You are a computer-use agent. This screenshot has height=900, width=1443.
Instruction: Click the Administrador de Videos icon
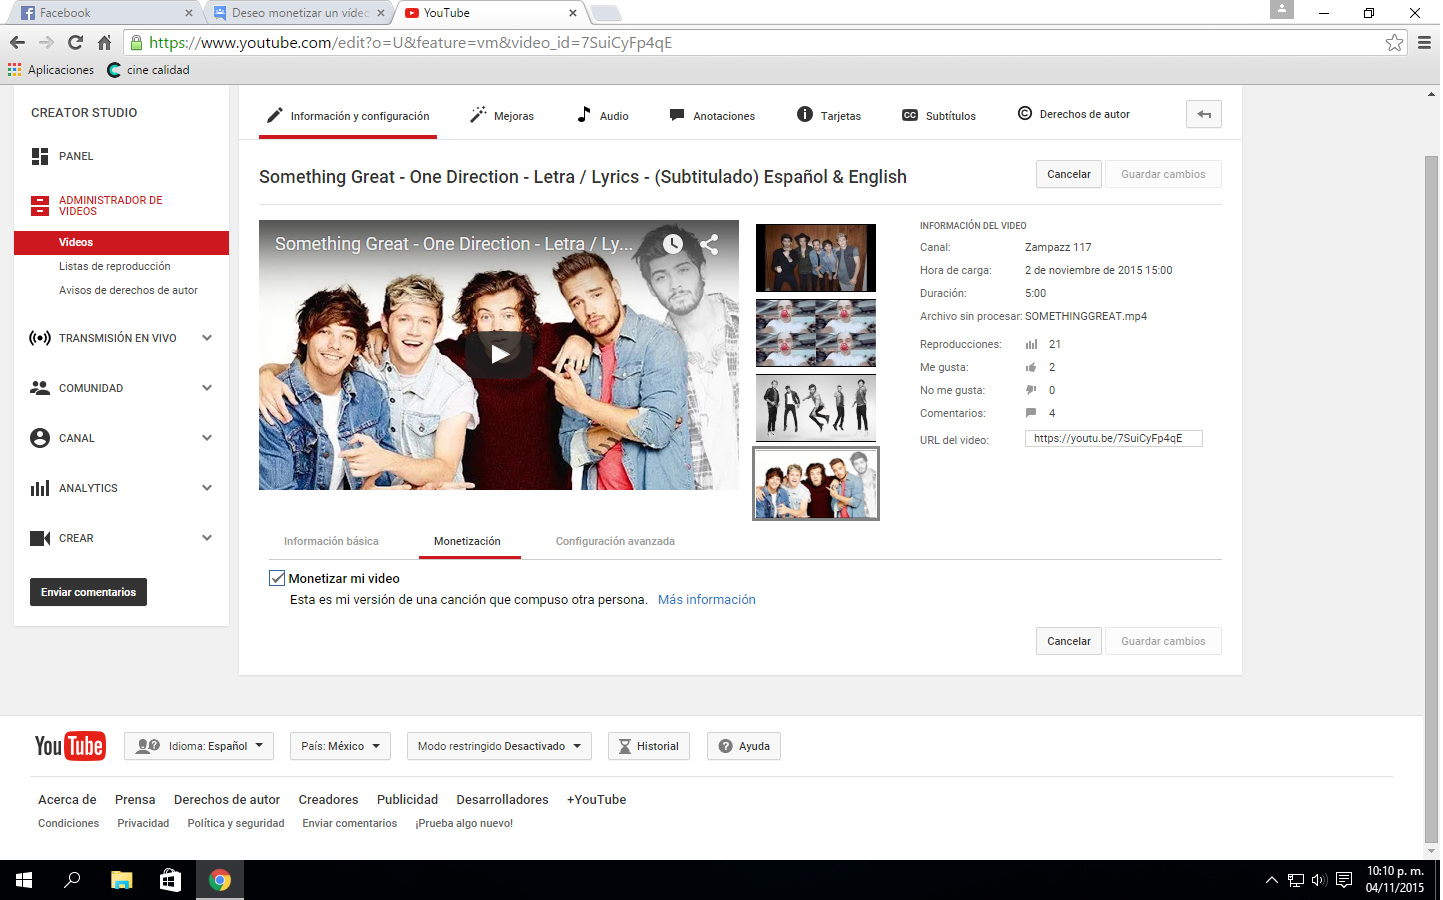tap(40, 206)
